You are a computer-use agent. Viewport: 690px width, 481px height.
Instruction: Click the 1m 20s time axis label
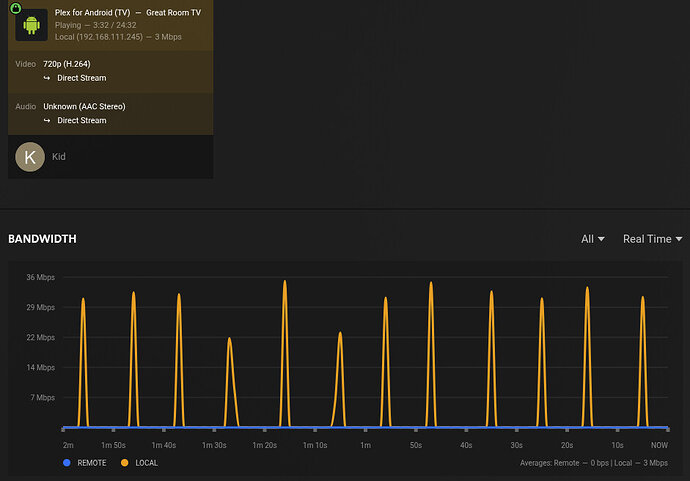(x=264, y=445)
